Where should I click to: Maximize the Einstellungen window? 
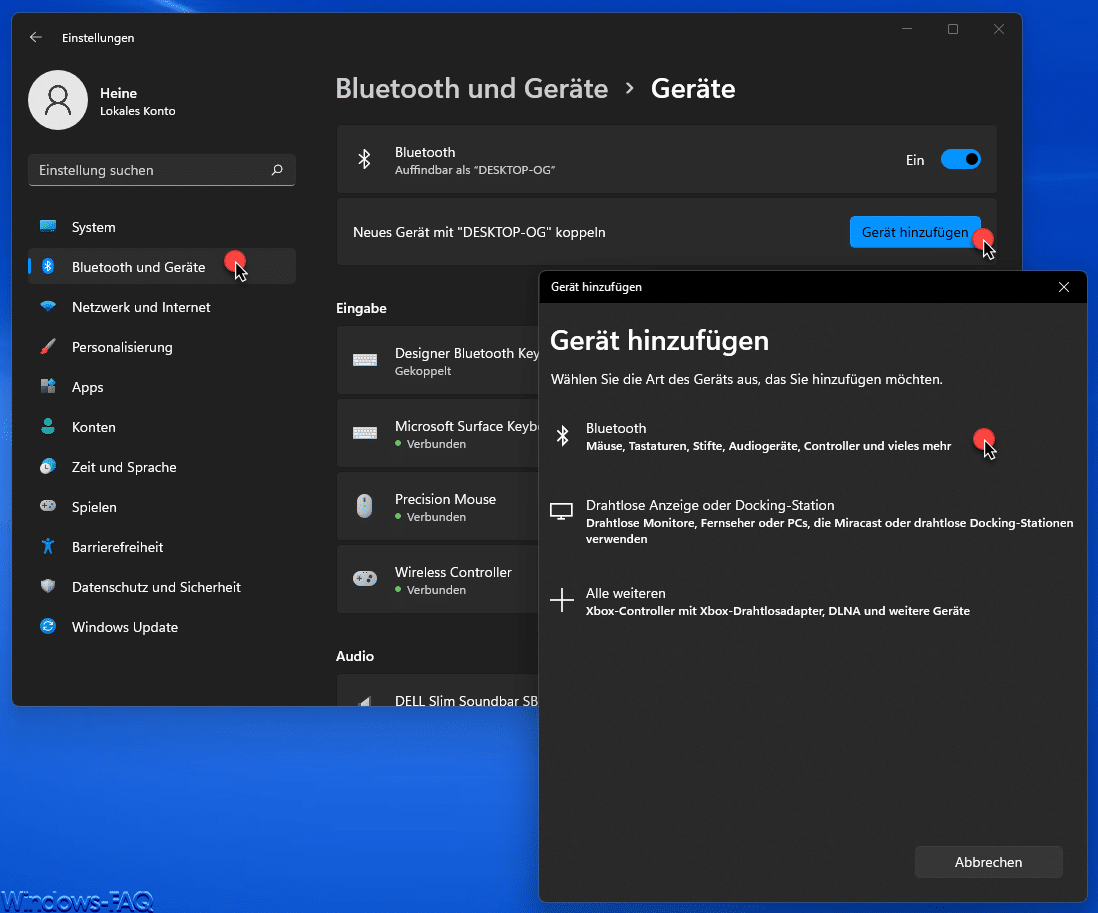pyautogui.click(x=952, y=29)
